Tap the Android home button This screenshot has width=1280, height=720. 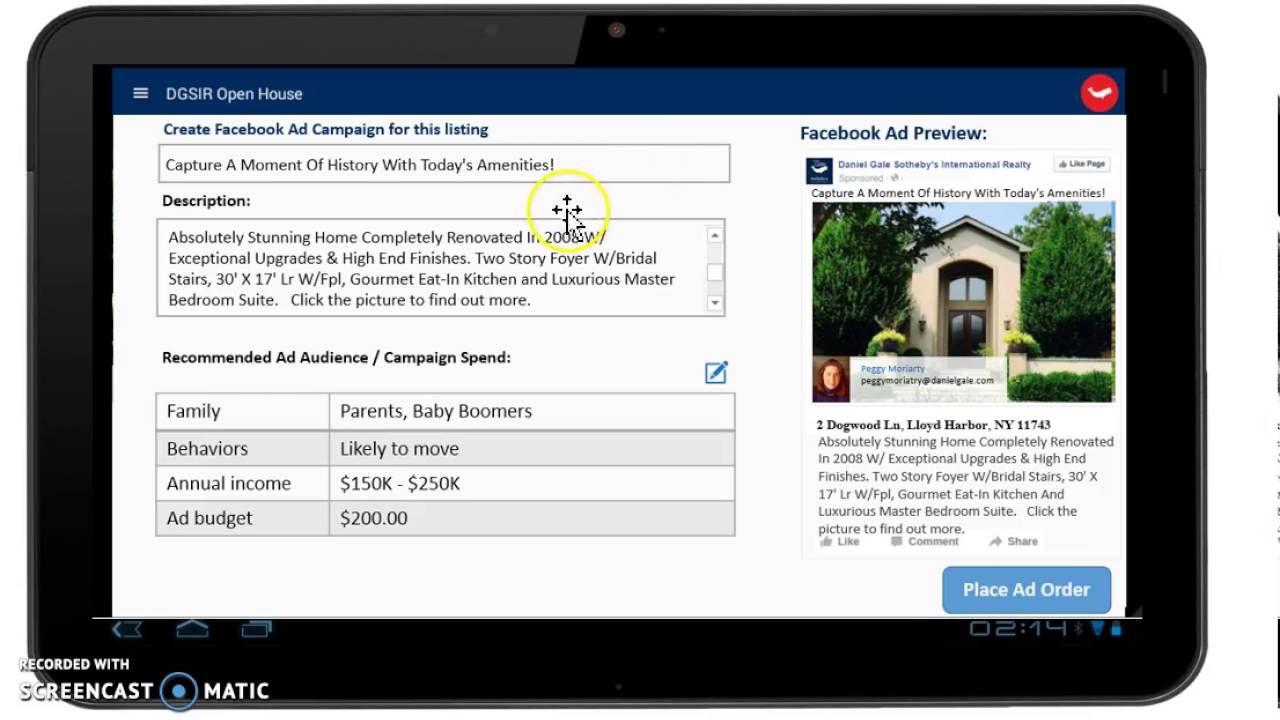(192, 629)
